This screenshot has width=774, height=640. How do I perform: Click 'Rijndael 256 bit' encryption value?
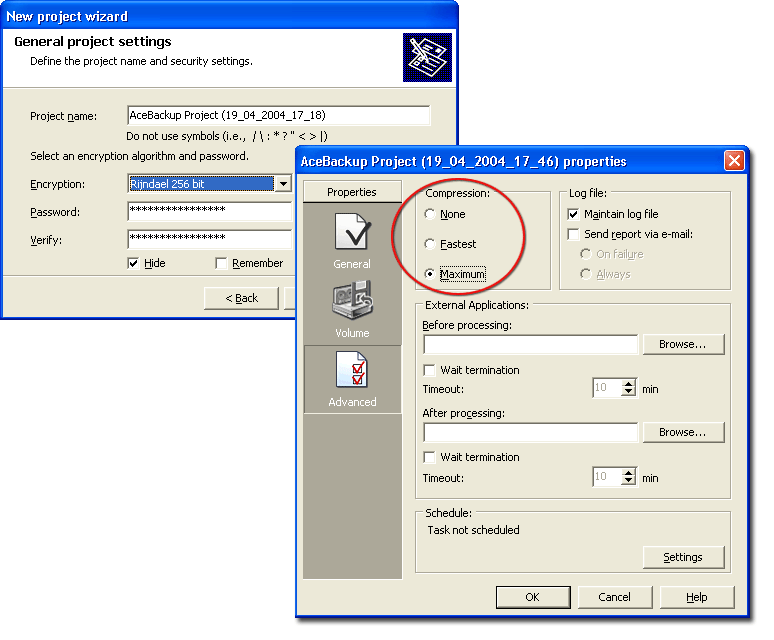coord(201,184)
